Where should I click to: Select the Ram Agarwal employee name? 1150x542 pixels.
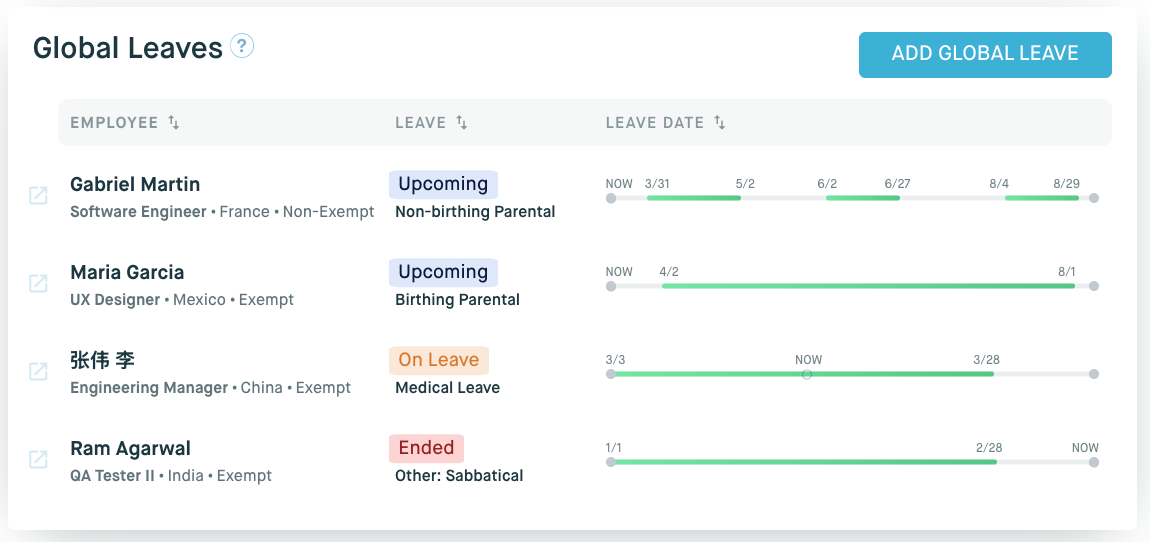130,448
